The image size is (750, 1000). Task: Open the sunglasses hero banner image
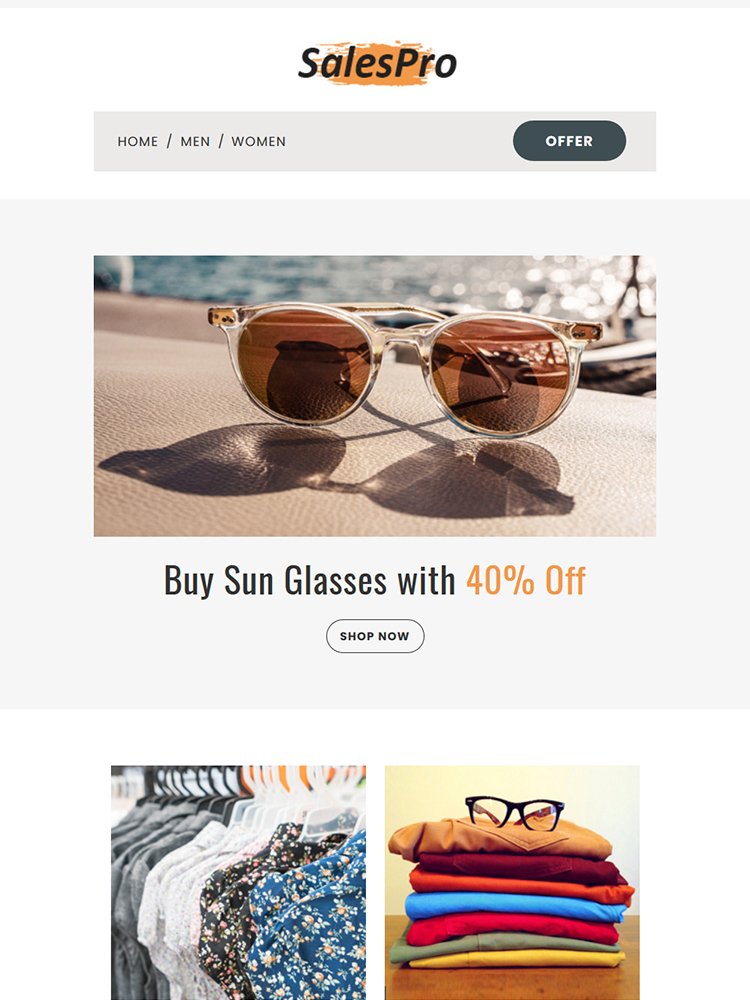coord(374,395)
